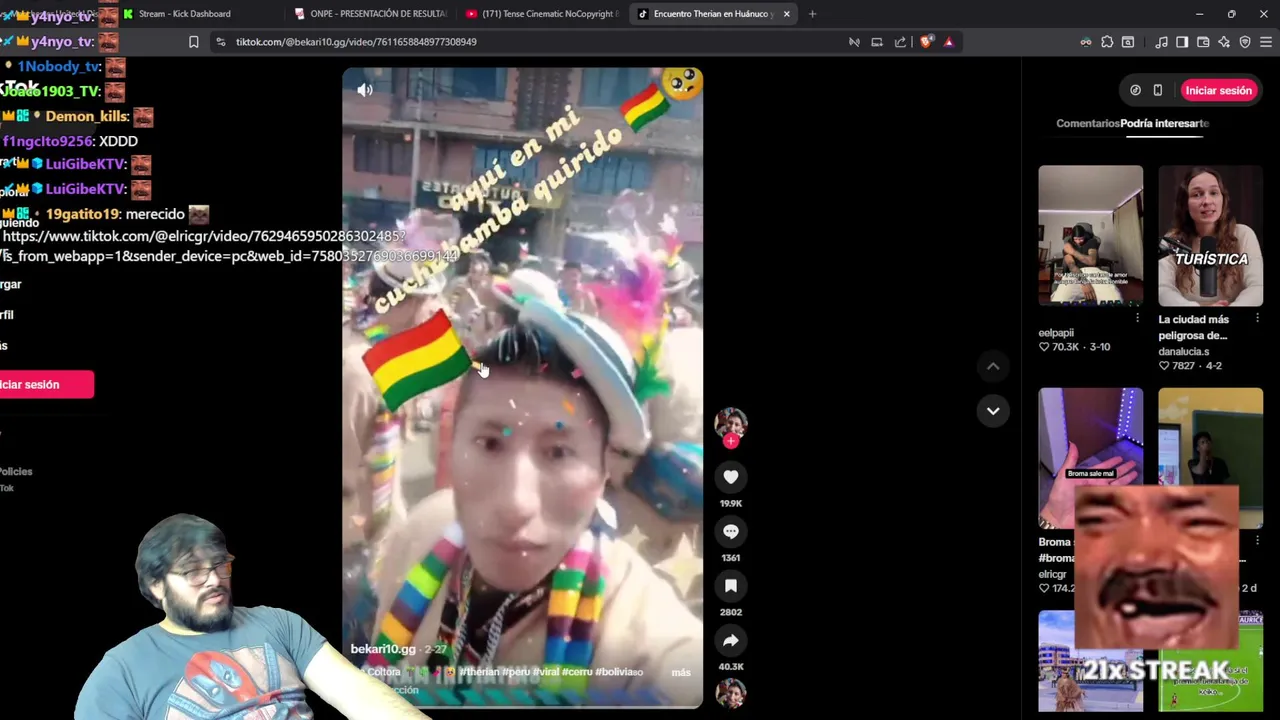The image size is (1280, 720).
Task: Open the eelpapii creator name
Action: point(1056,333)
